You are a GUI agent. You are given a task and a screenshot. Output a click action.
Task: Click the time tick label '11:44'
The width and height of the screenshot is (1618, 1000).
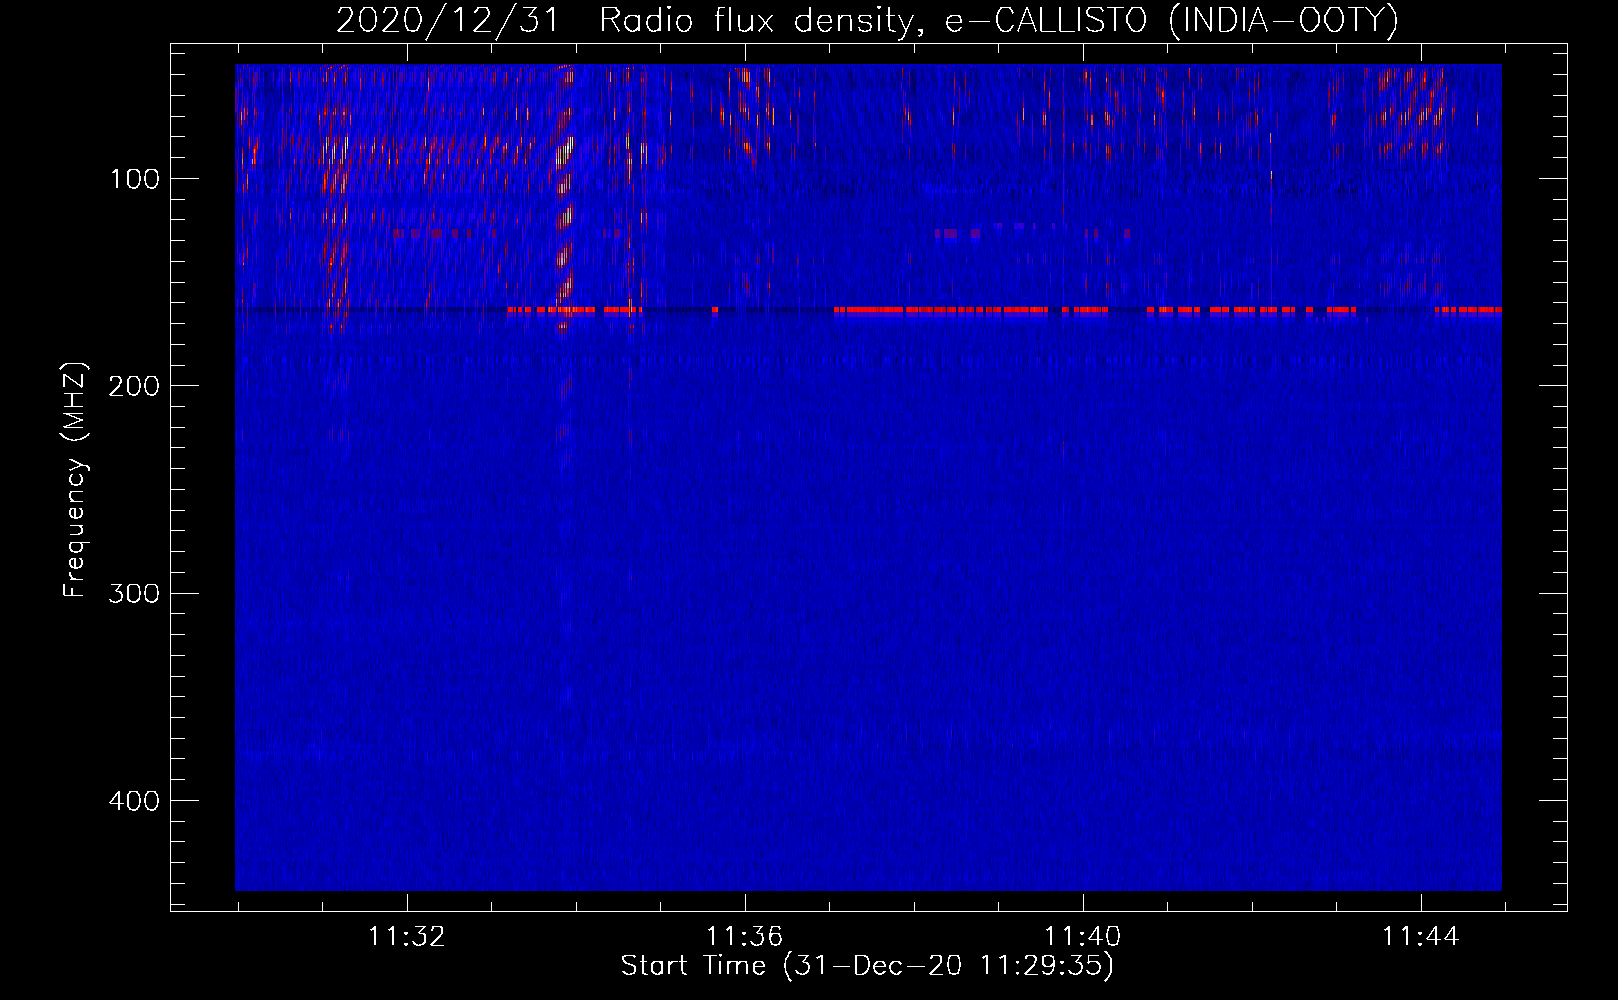coord(1421,937)
